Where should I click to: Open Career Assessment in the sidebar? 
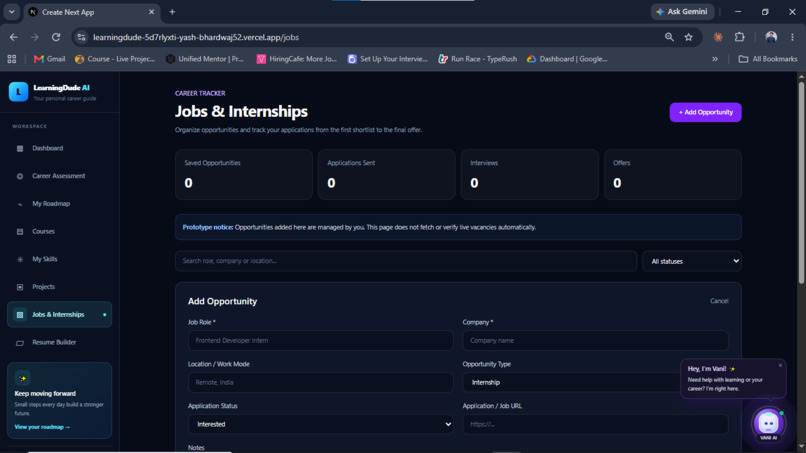coord(59,176)
